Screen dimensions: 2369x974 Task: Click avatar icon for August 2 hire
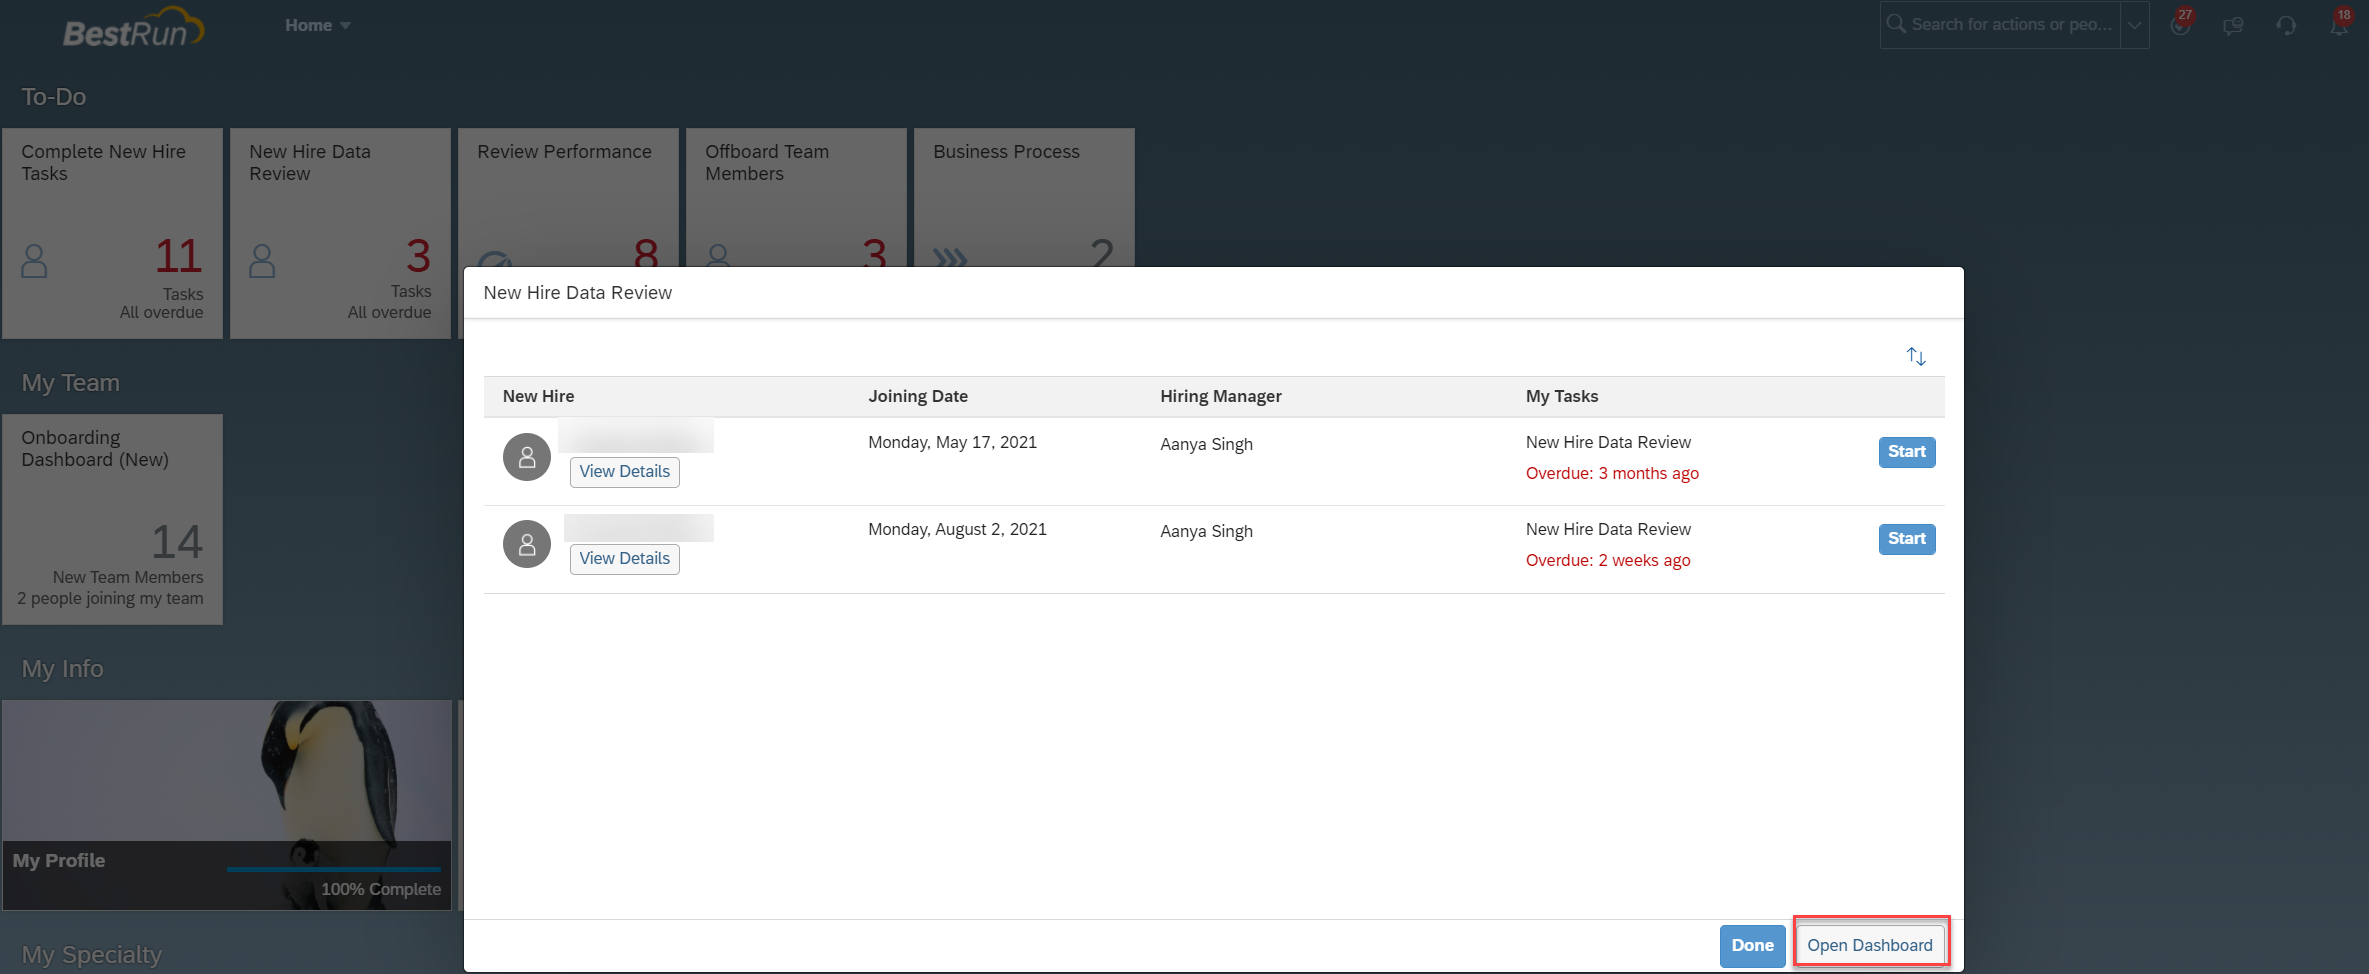pyautogui.click(x=527, y=544)
